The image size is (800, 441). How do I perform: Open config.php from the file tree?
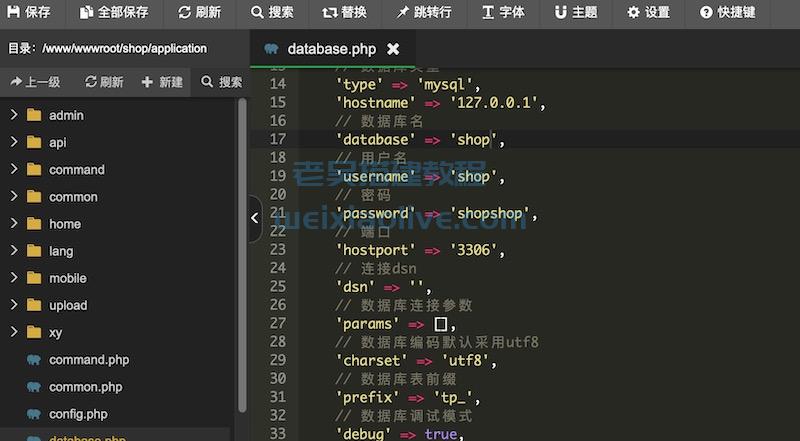78,414
